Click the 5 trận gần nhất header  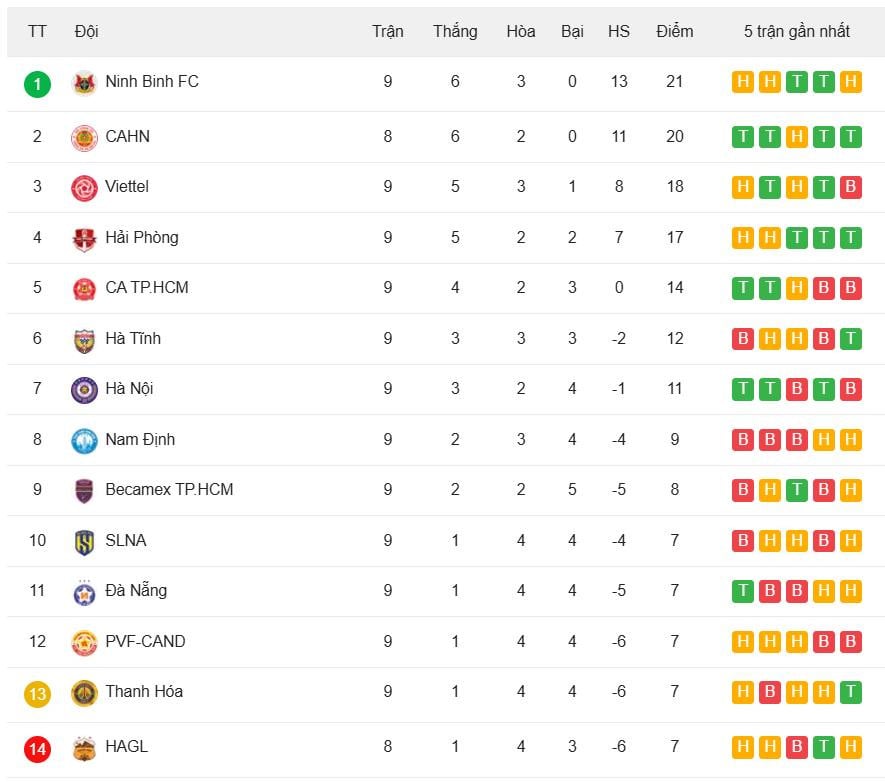coord(797,31)
